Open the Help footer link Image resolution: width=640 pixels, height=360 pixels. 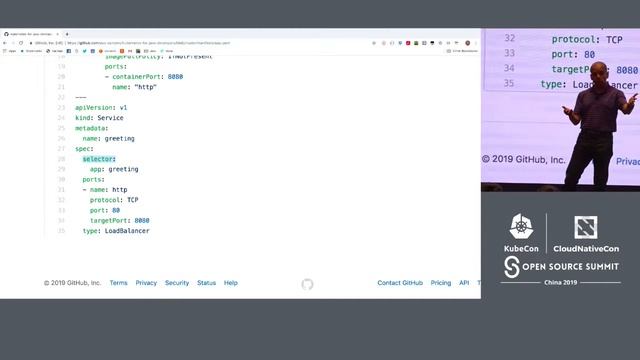(x=231, y=283)
